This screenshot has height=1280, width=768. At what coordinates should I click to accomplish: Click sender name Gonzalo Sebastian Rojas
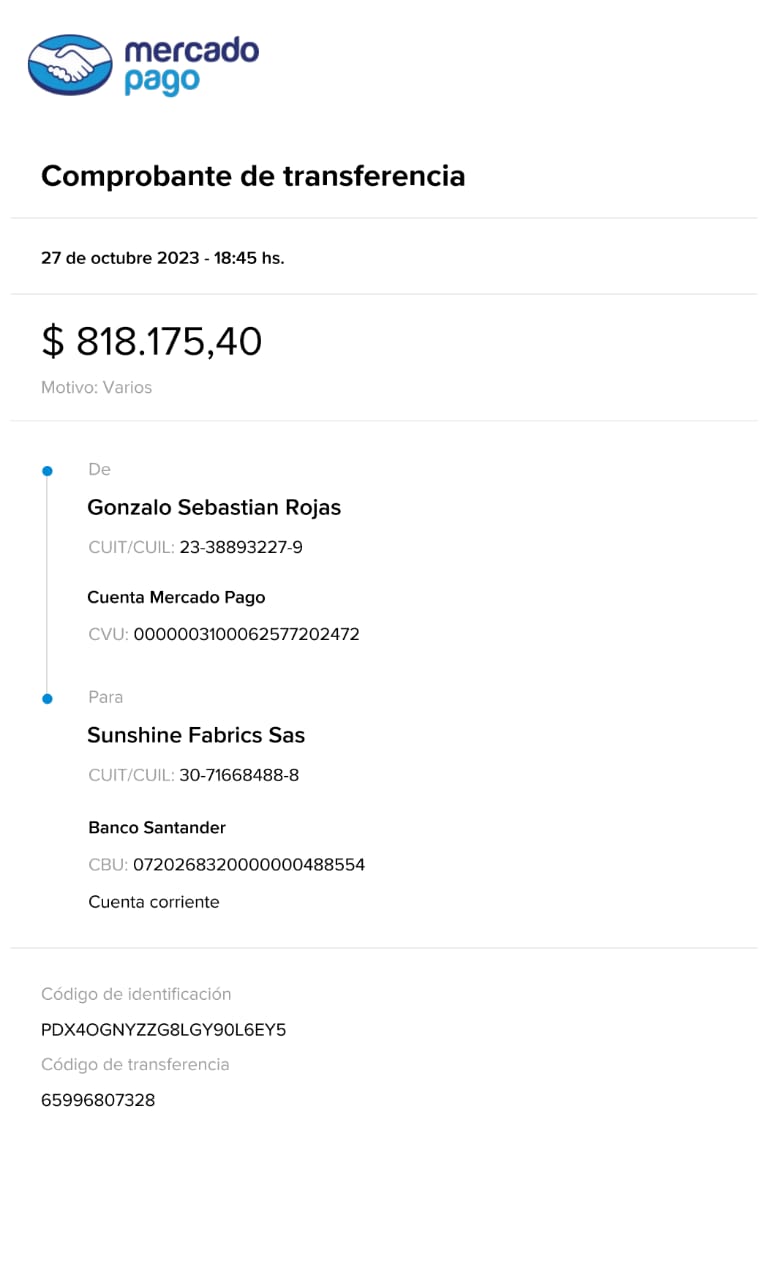pyautogui.click(x=214, y=507)
